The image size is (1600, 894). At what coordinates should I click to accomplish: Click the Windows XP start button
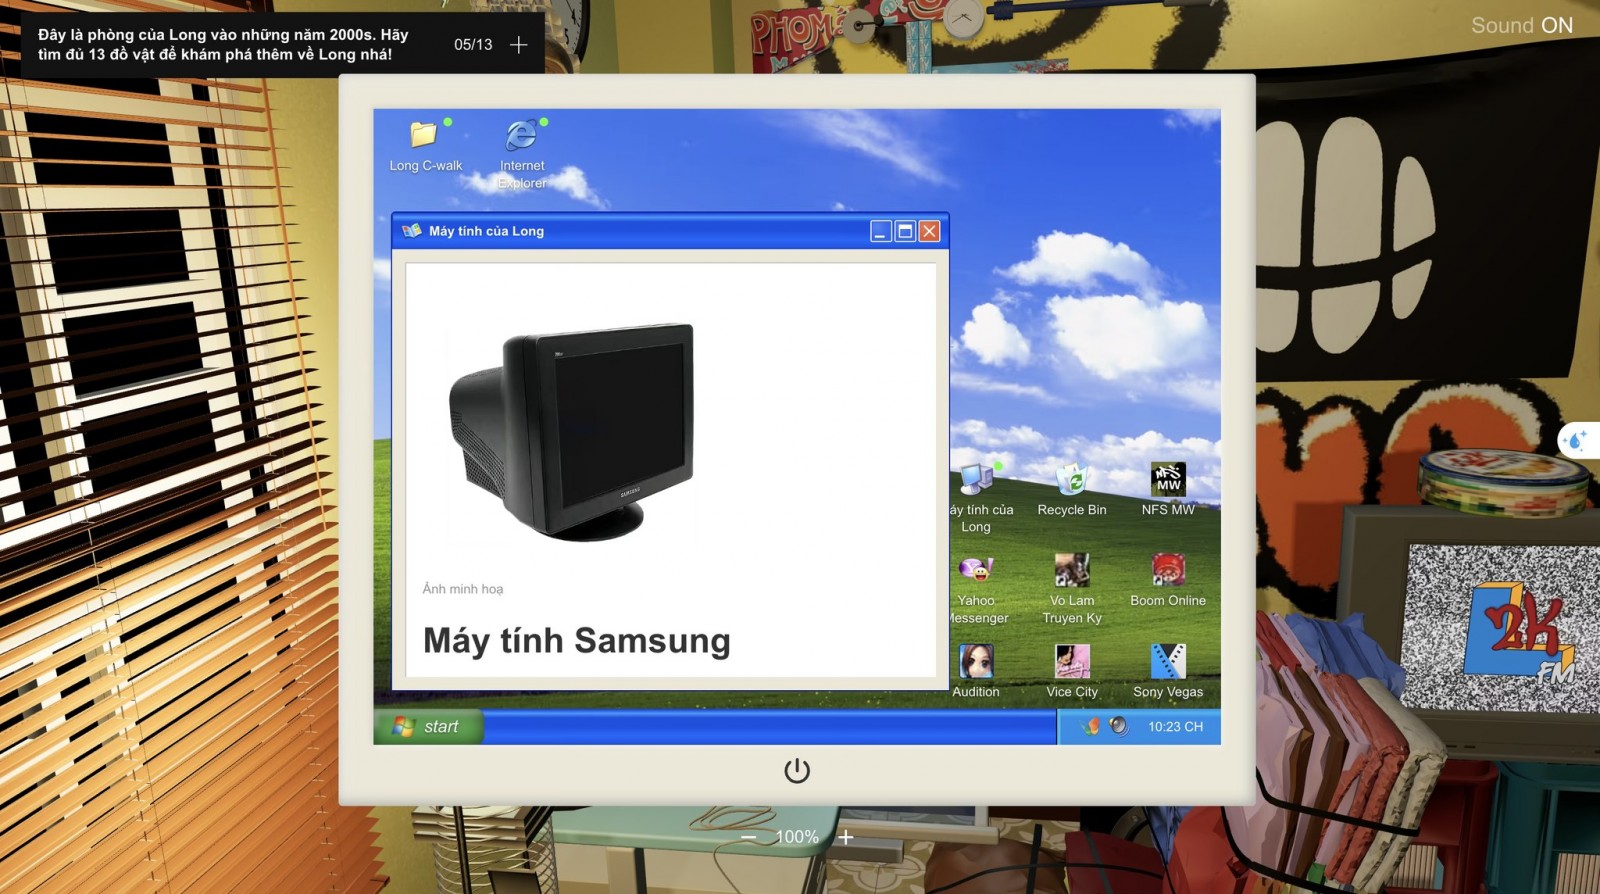(x=428, y=727)
